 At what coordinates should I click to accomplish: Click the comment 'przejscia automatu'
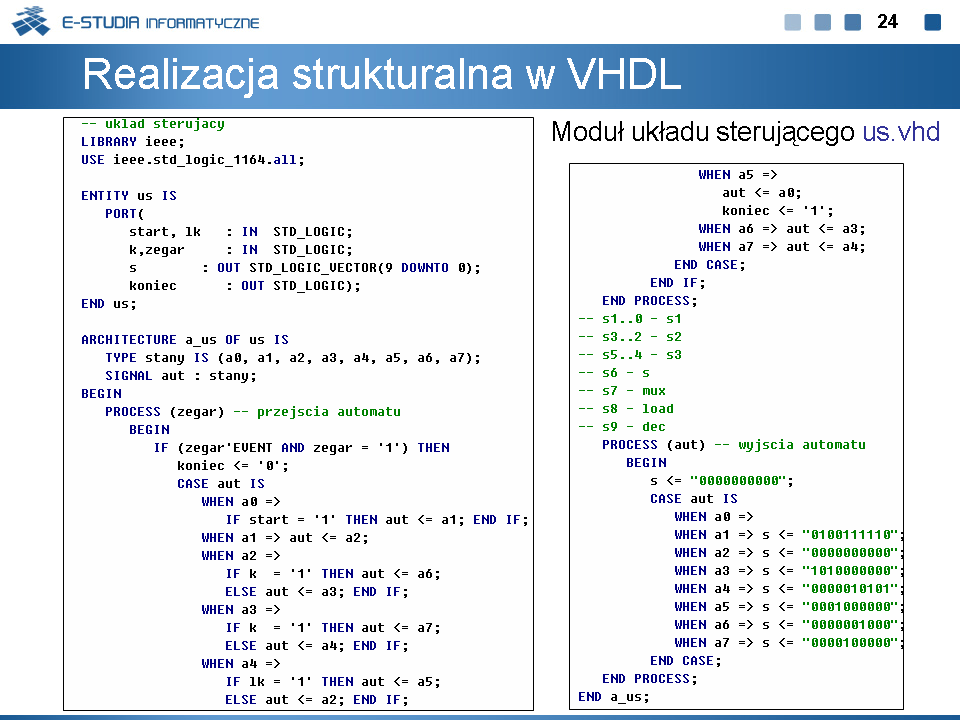pyautogui.click(x=329, y=411)
